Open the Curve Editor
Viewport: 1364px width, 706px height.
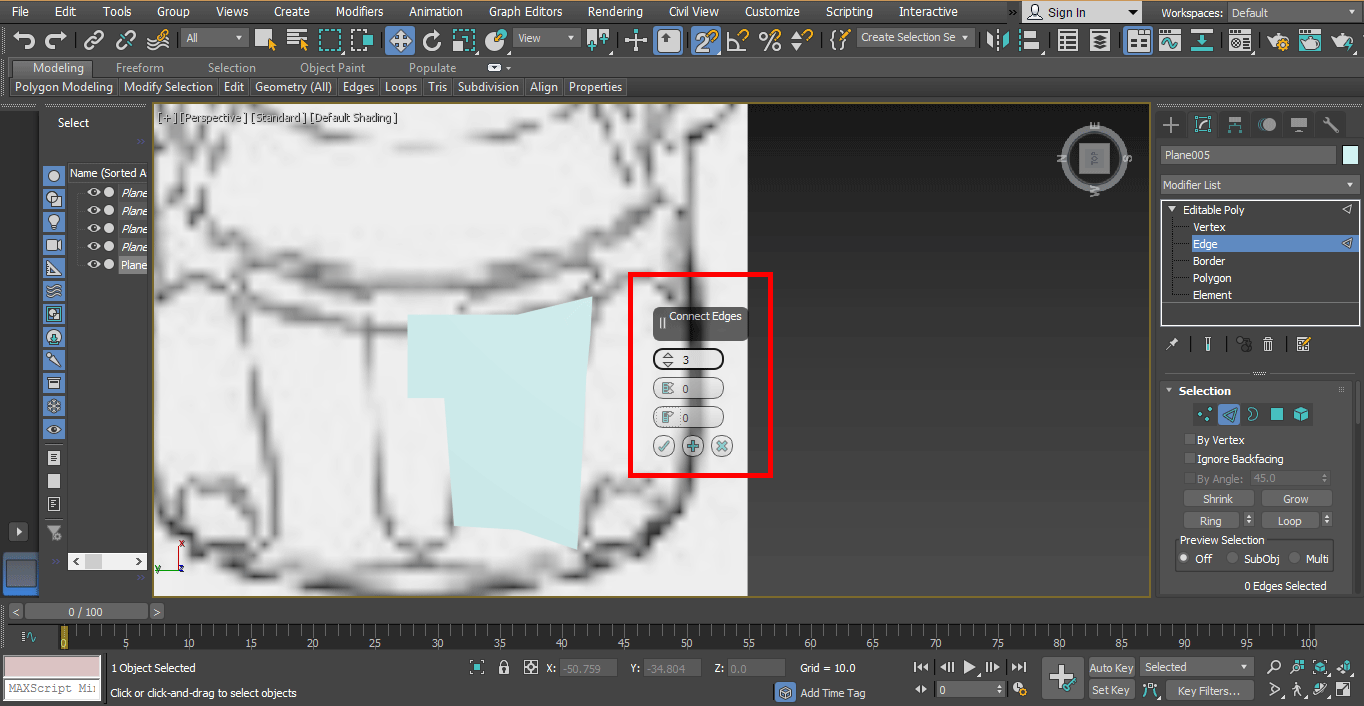[1169, 41]
